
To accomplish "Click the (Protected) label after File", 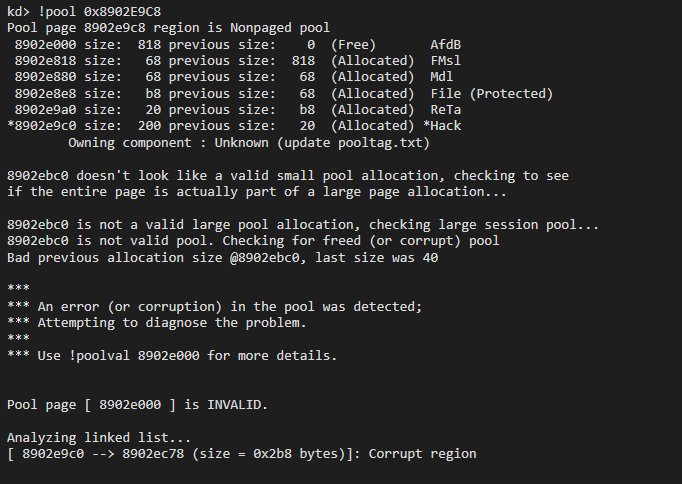I will click(511, 94).
